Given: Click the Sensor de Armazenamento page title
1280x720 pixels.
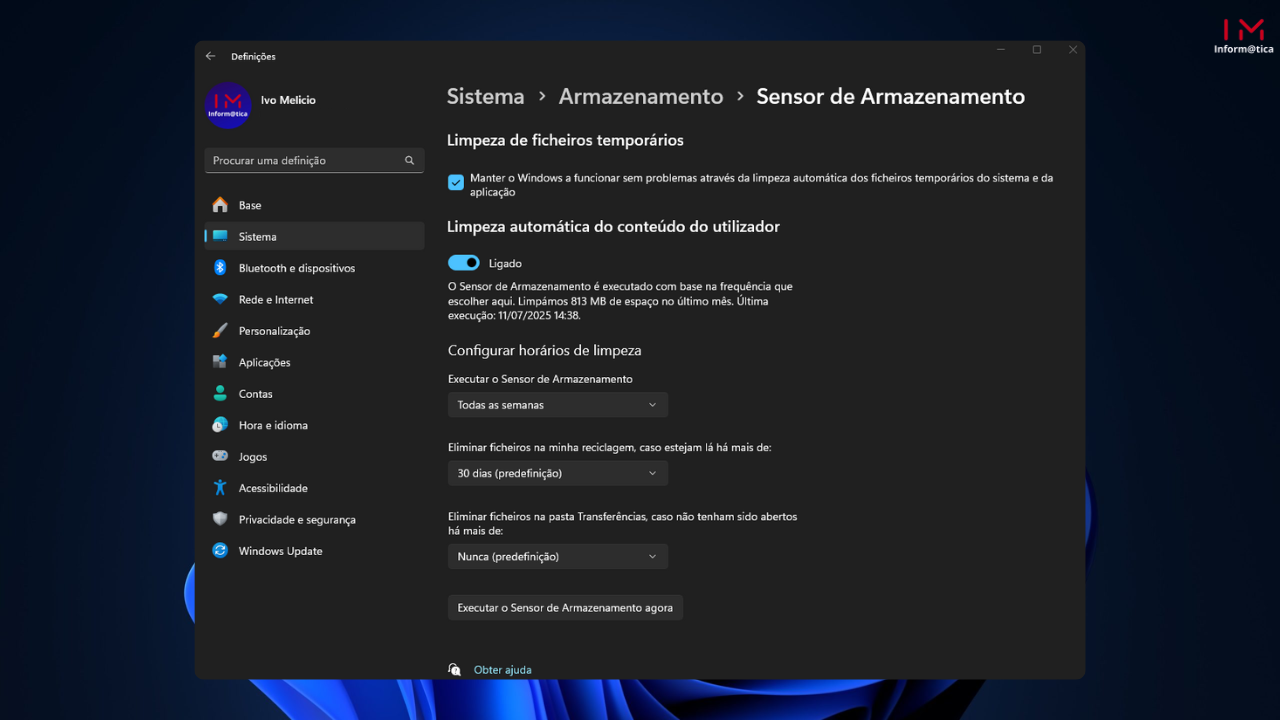Looking at the screenshot, I should (890, 96).
